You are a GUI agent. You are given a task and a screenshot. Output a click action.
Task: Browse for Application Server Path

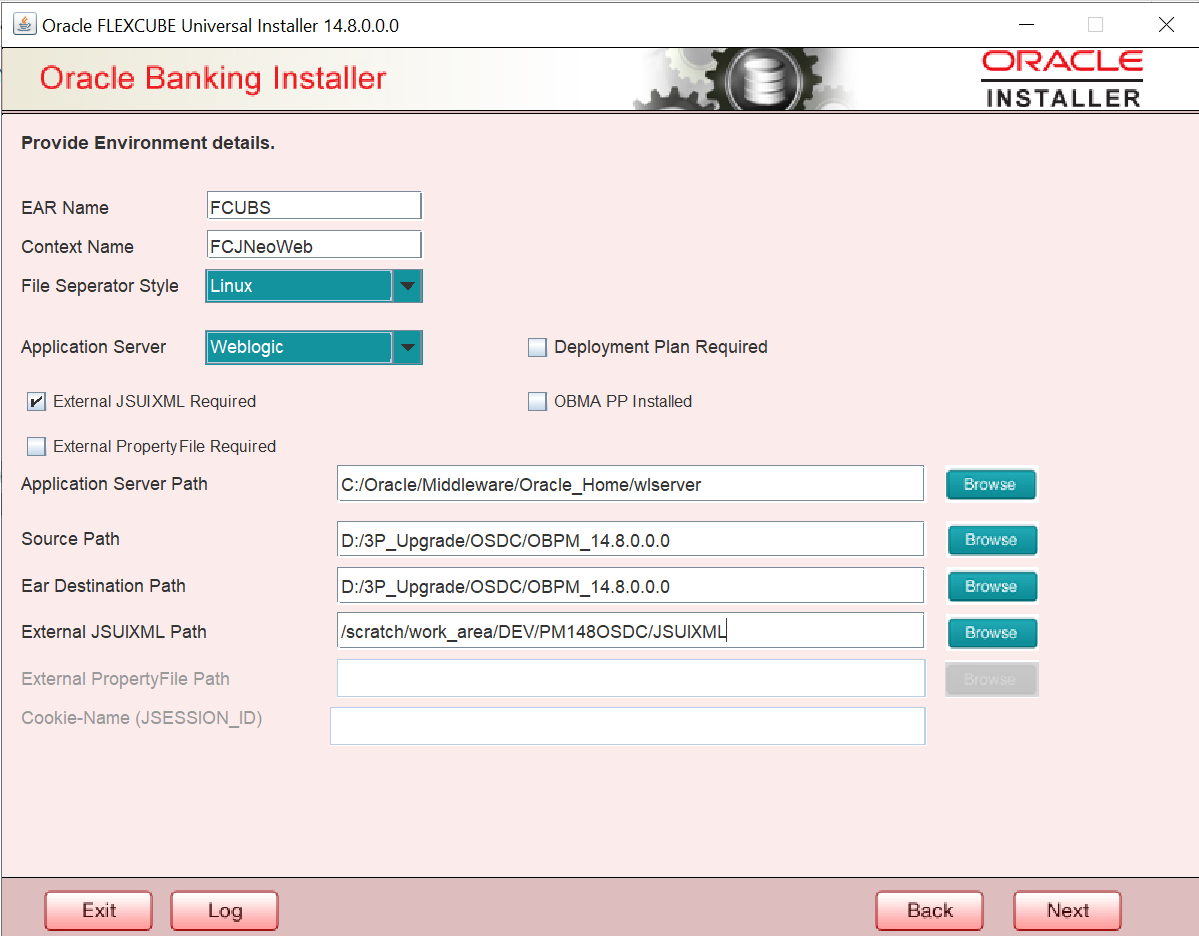point(991,484)
